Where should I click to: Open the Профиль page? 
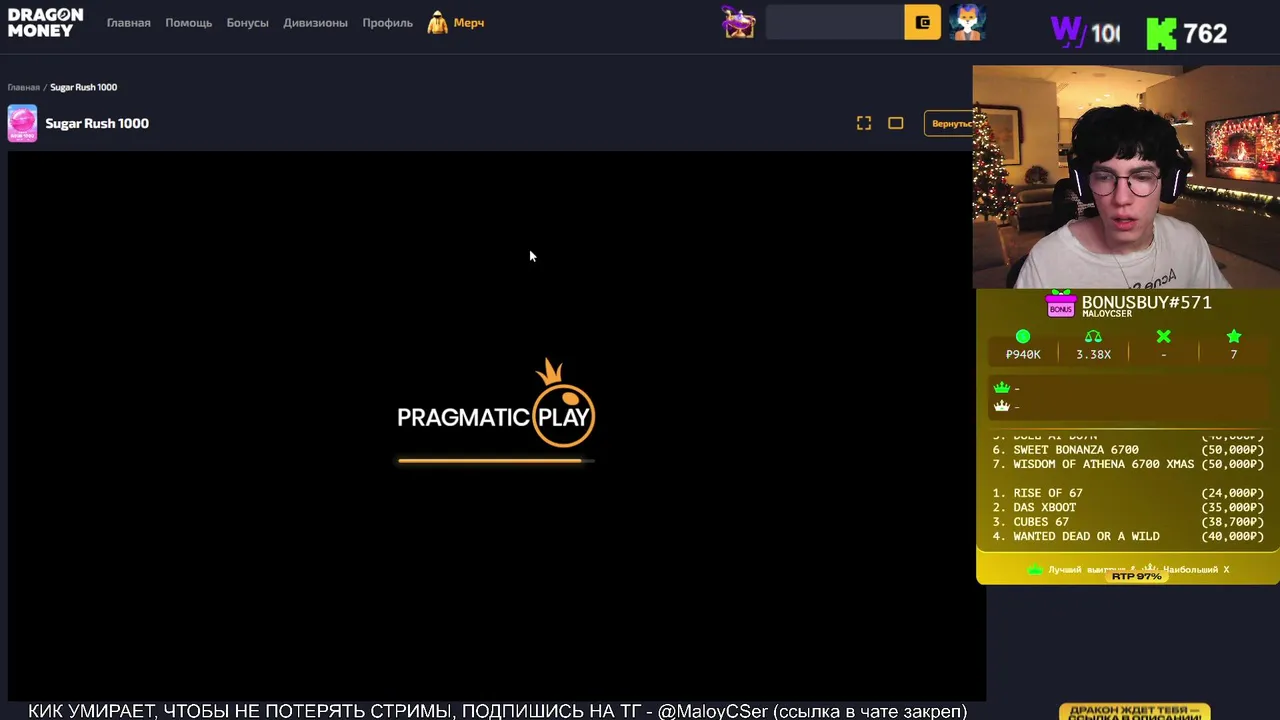coord(387,23)
